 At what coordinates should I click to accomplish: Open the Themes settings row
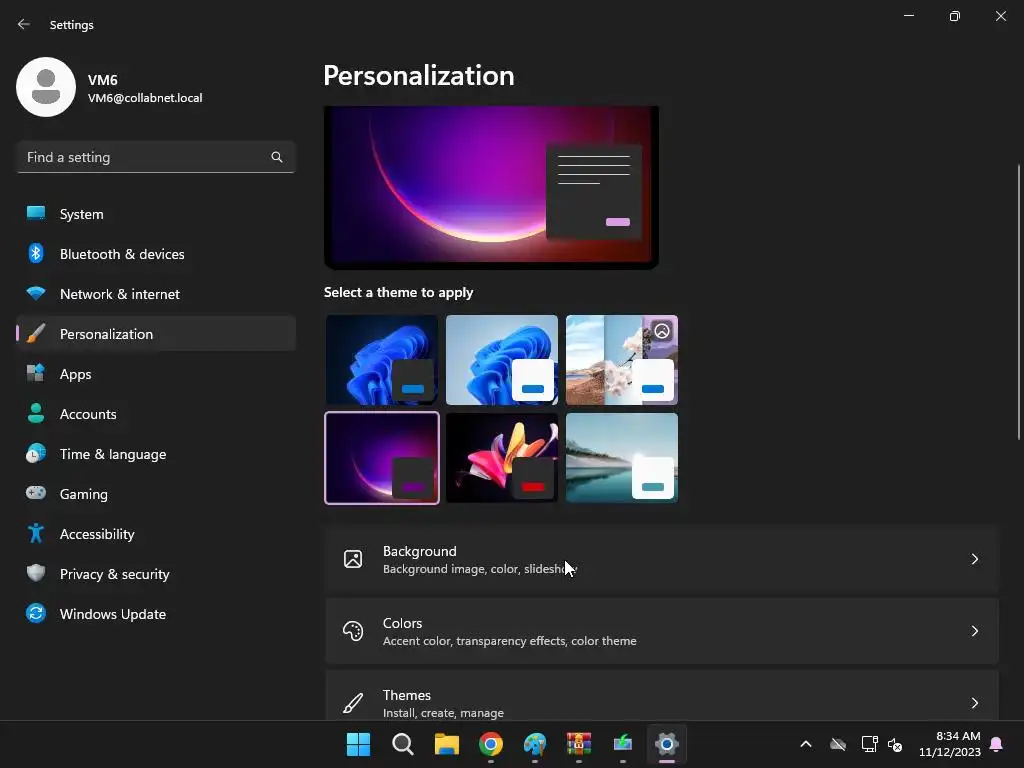662,696
